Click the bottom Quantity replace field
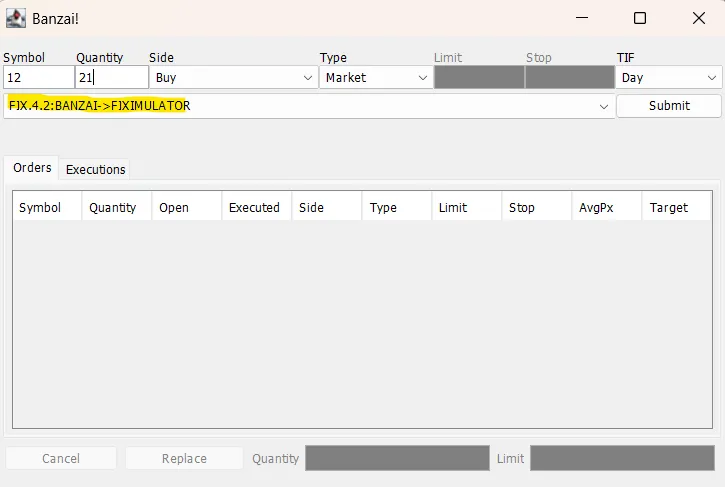The image size is (725, 487). point(397,458)
